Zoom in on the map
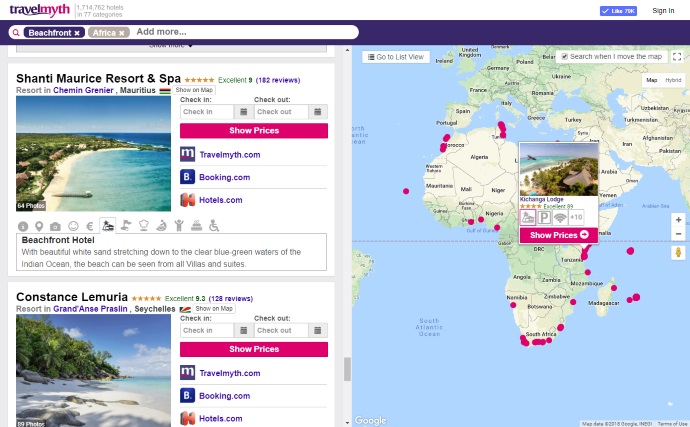This screenshot has height=427, width=690. [x=678, y=220]
